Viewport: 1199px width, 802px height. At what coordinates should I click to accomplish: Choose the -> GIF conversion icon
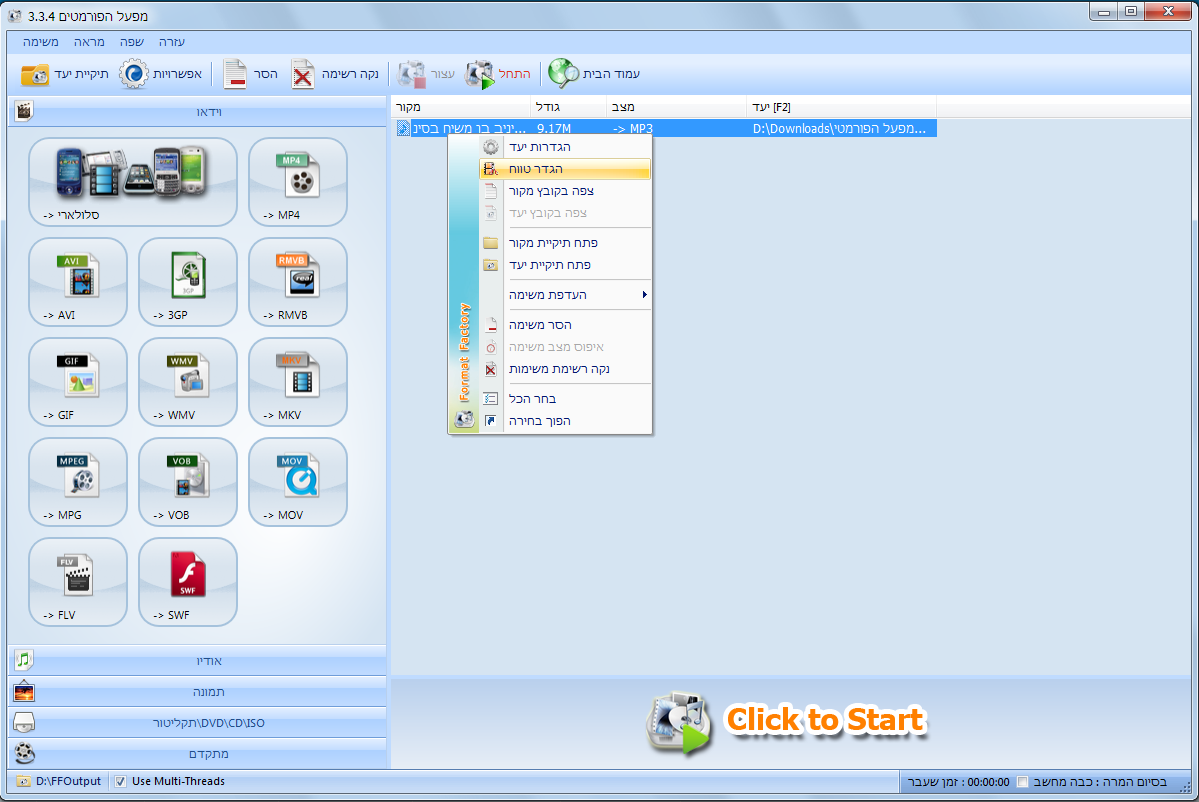(x=78, y=382)
